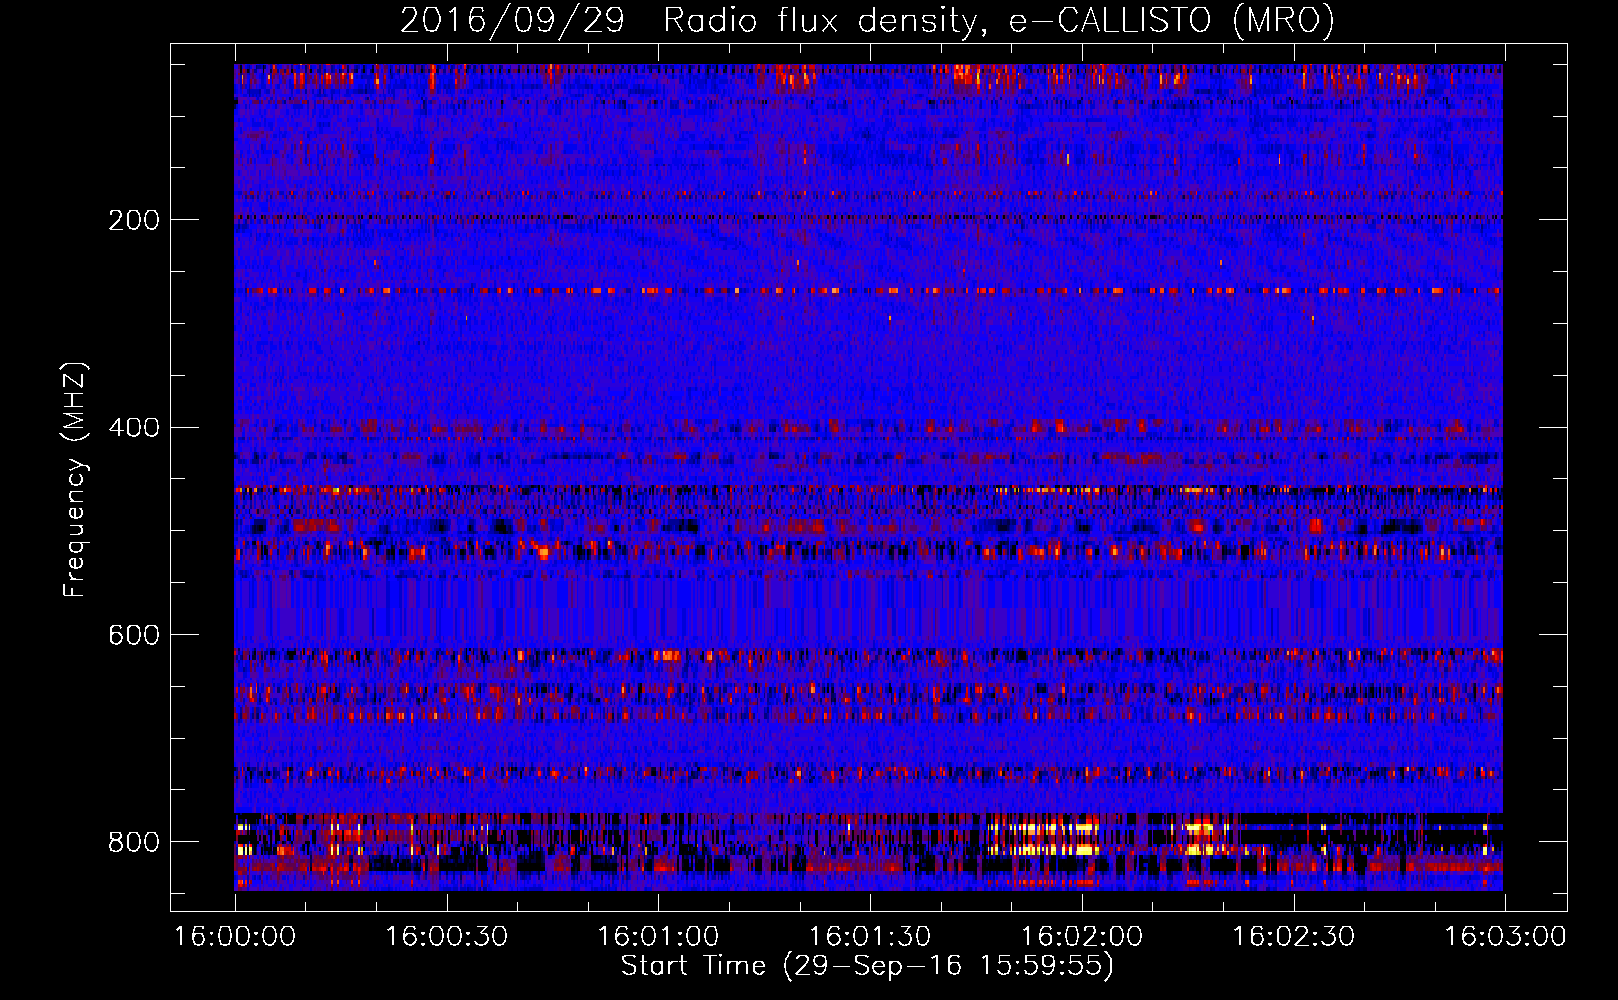Click the 800 frequency tick label
The image size is (1618, 1000).
pos(134,842)
